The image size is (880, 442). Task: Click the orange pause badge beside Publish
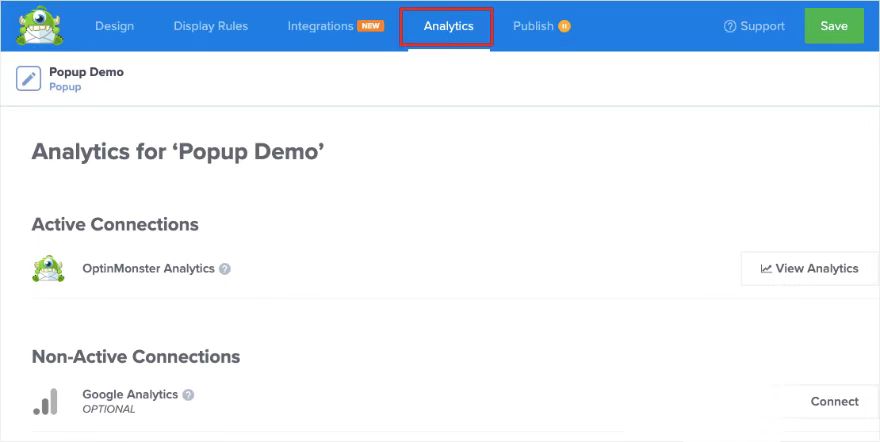(x=565, y=26)
